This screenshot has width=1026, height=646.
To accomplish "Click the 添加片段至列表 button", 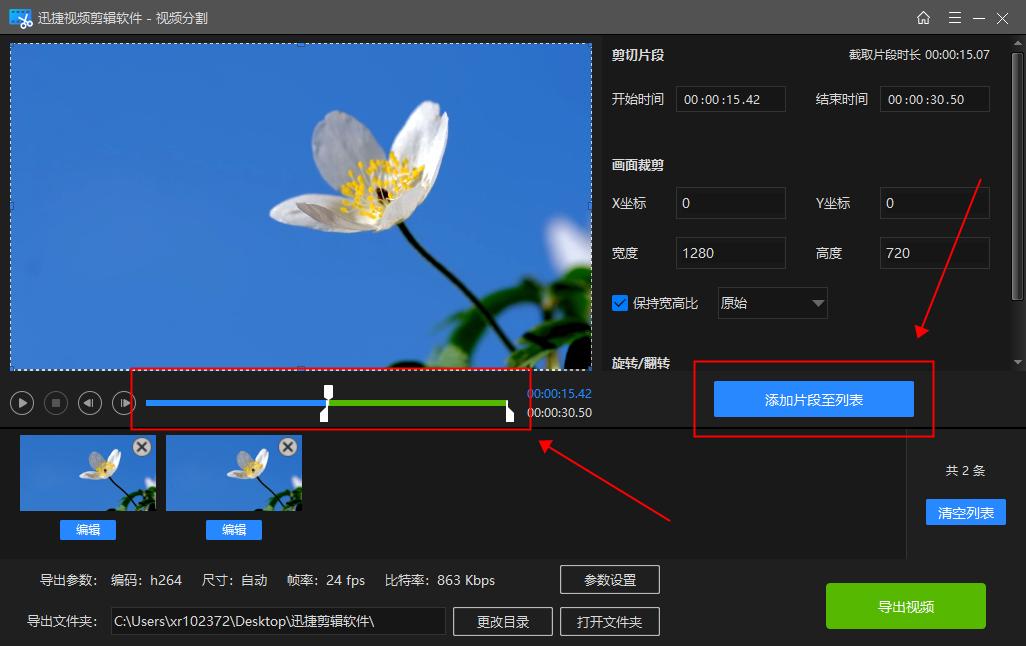I will (813, 398).
